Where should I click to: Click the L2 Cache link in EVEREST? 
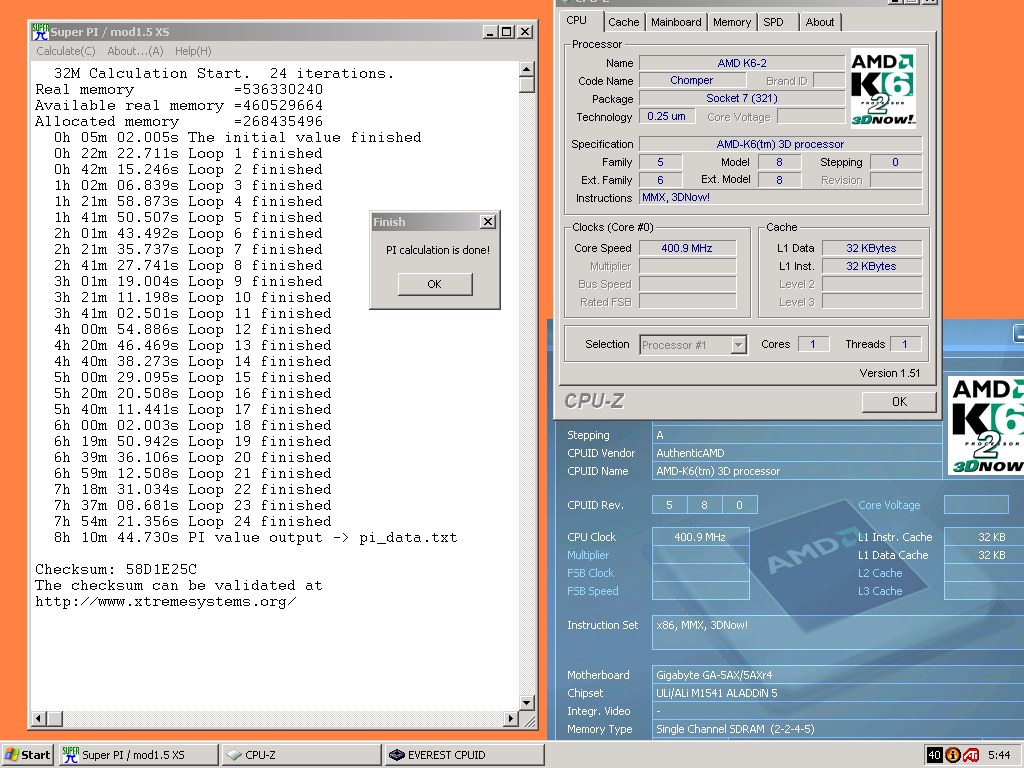pos(880,573)
